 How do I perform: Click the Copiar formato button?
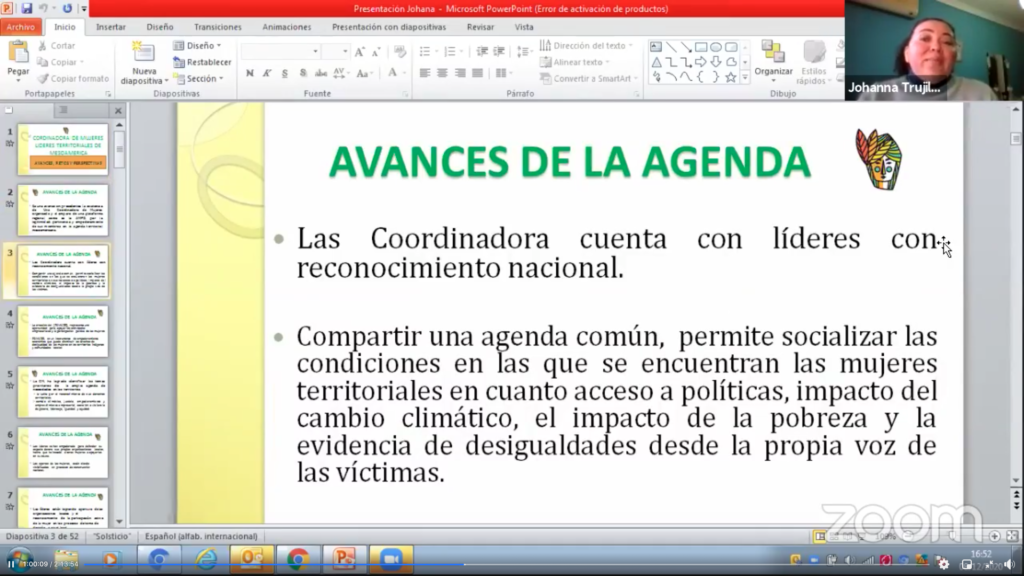[73, 78]
